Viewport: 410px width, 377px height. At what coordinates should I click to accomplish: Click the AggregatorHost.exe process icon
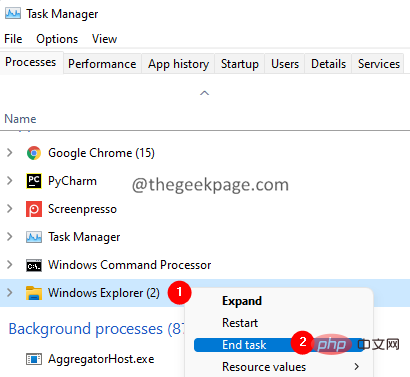click(34, 359)
